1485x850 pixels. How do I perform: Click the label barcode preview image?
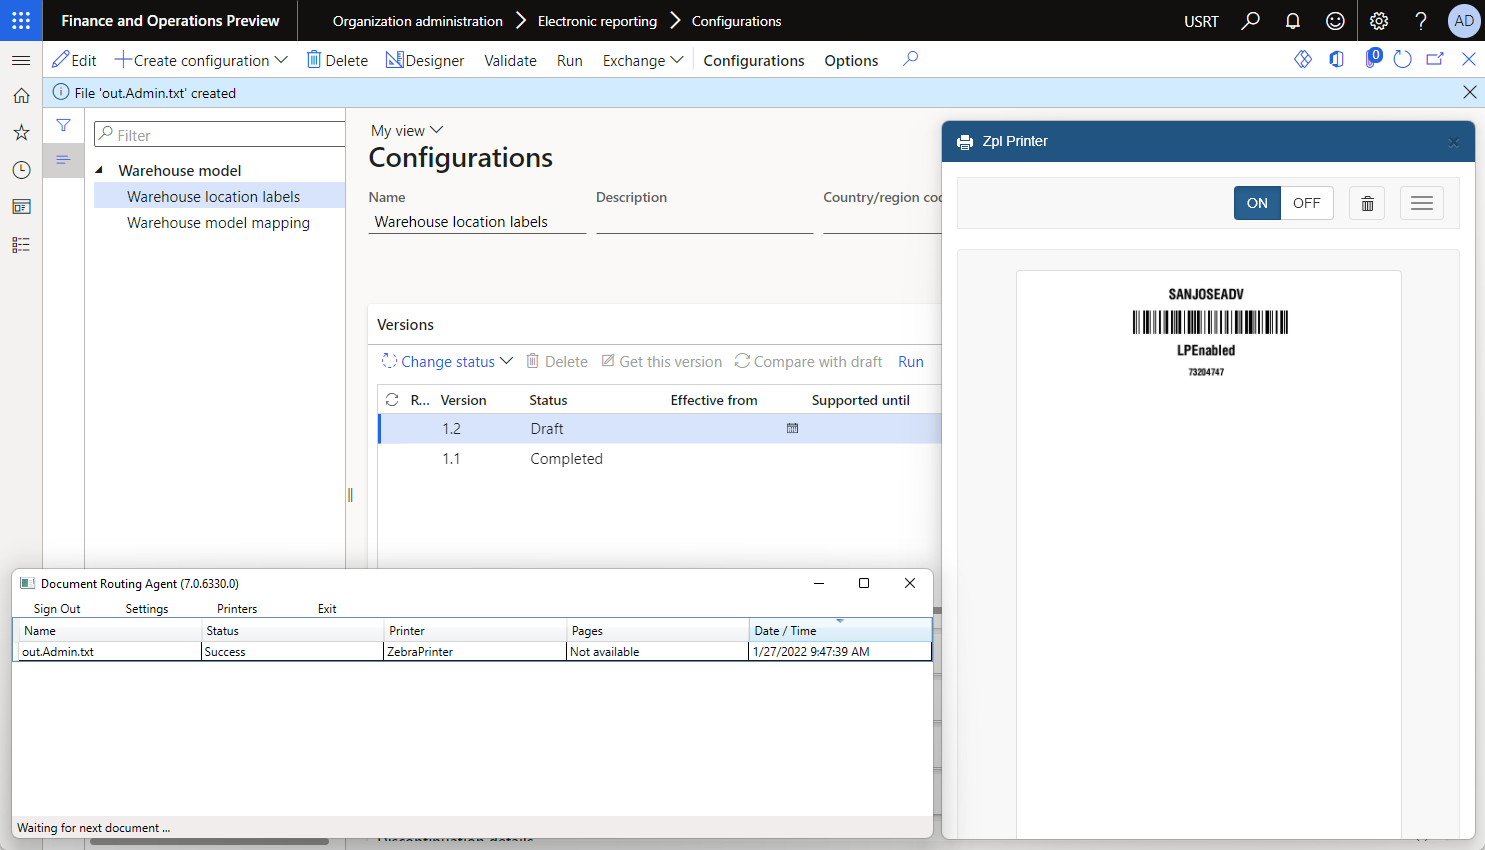coord(1209,322)
